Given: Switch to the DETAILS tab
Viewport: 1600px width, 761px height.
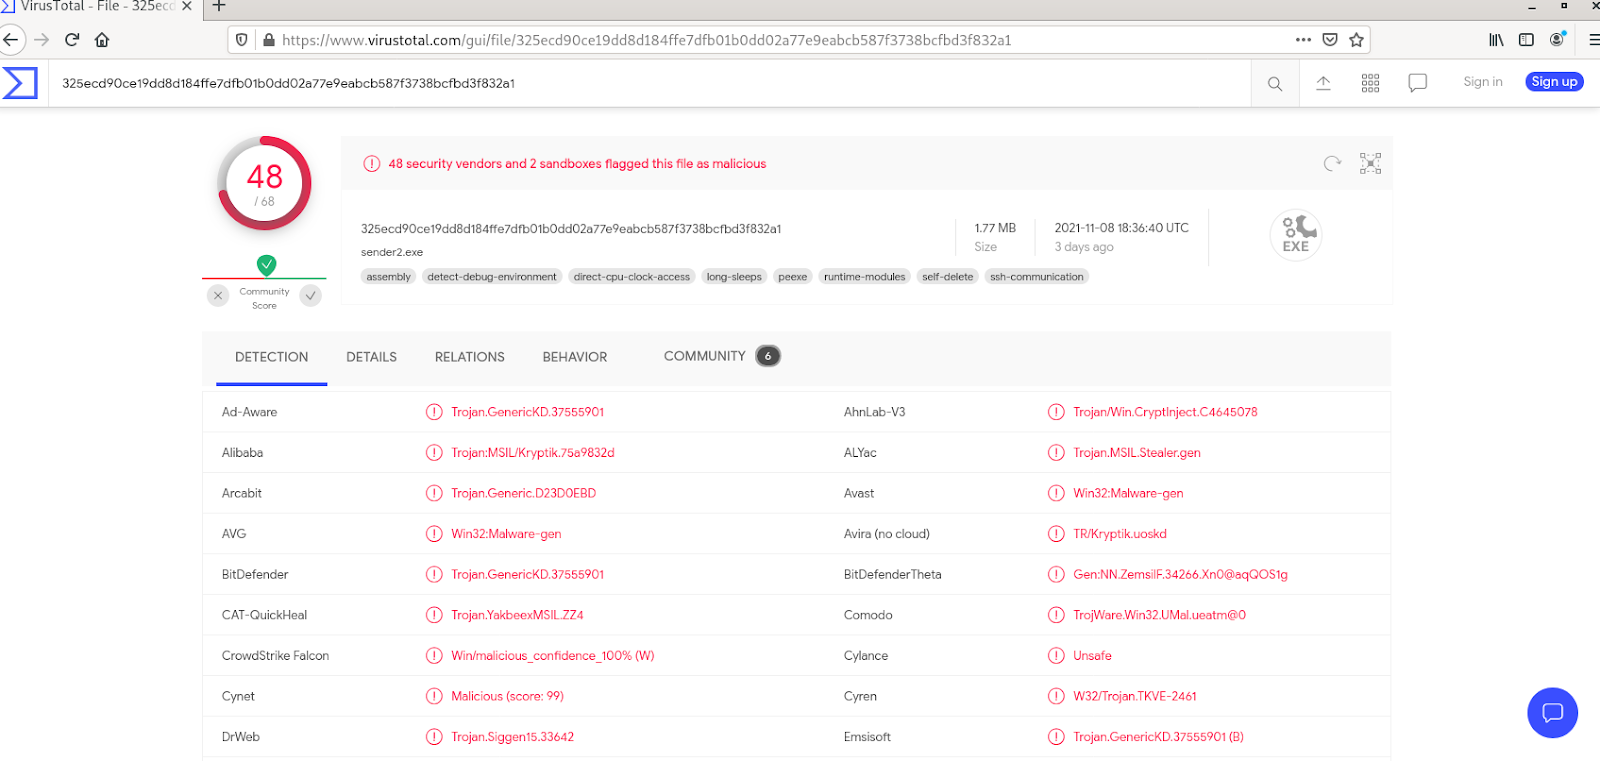Looking at the screenshot, I should tap(371, 357).
